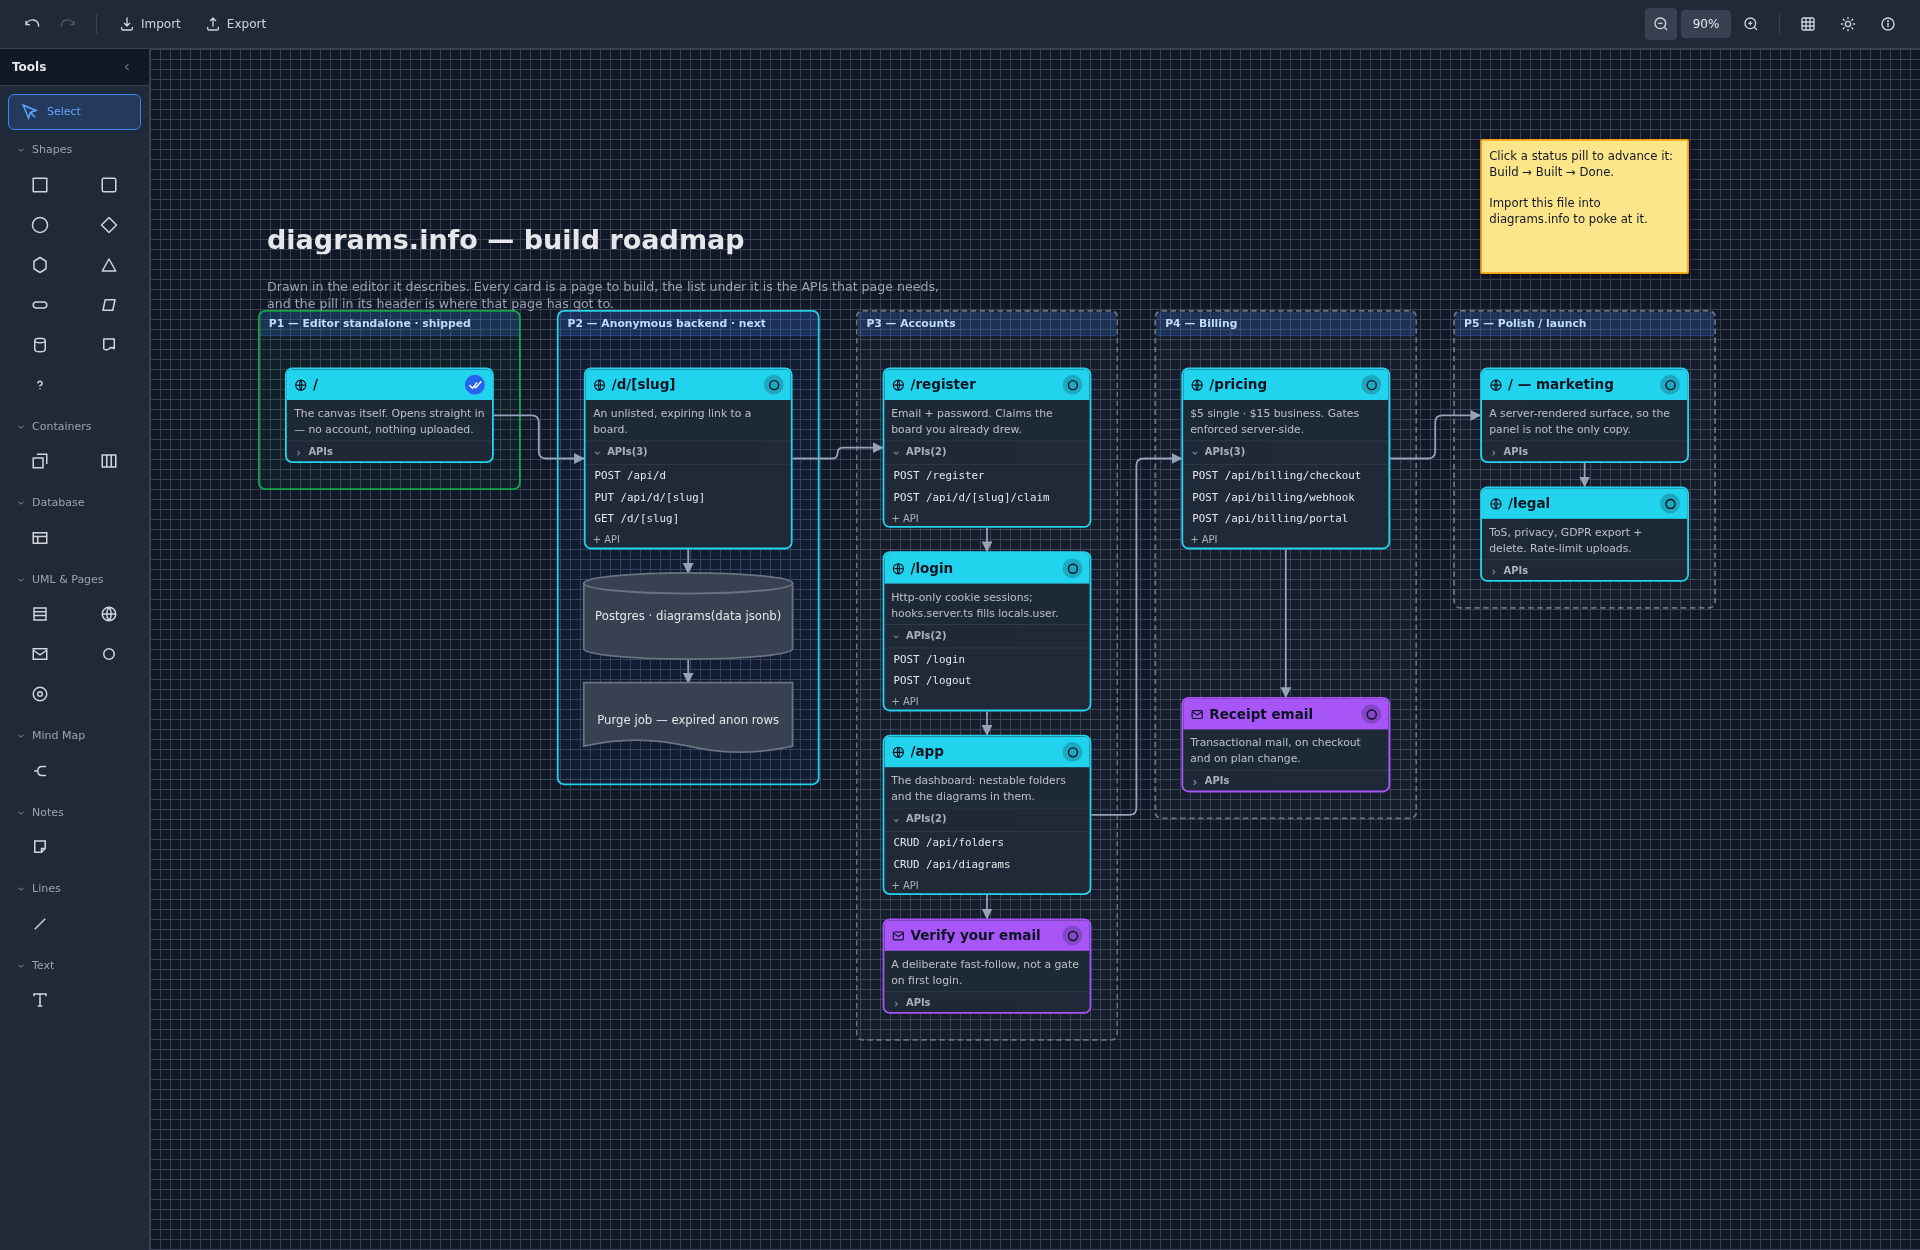This screenshot has width=1920, height=1250.
Task: Advance status pill on /register card
Action: tap(1073, 385)
